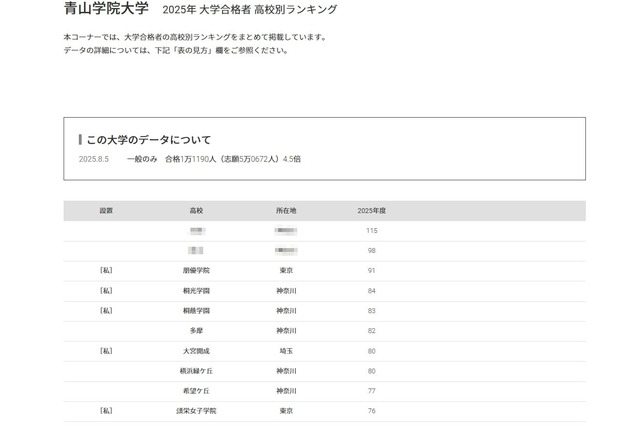This screenshot has height=426, width=640.
Task: Click the 2025年 大学合格者 高校別ランキング subtitle
Action: pos(250,9)
